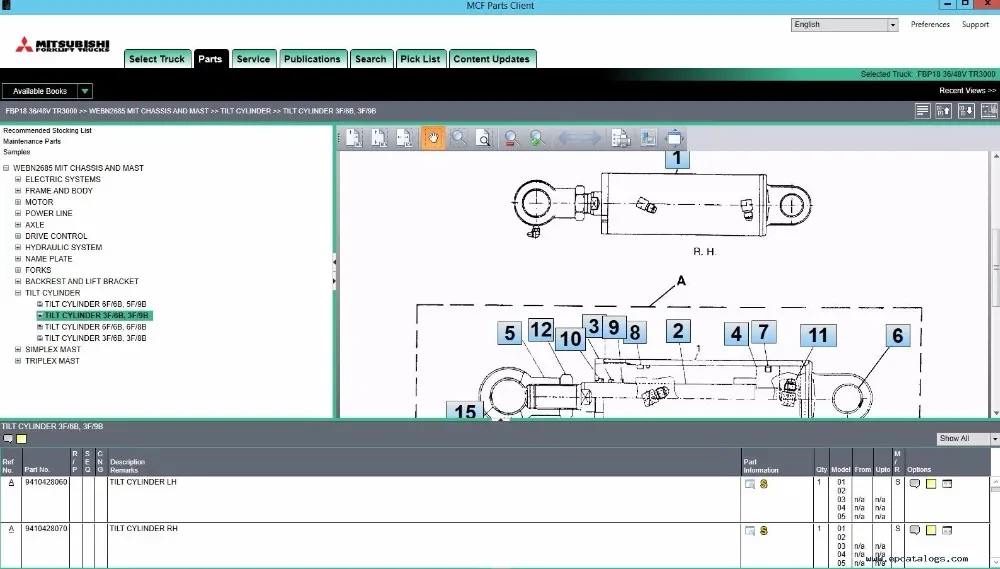
Task: Open part information for TILT CYLINDER LH
Action: point(750,484)
